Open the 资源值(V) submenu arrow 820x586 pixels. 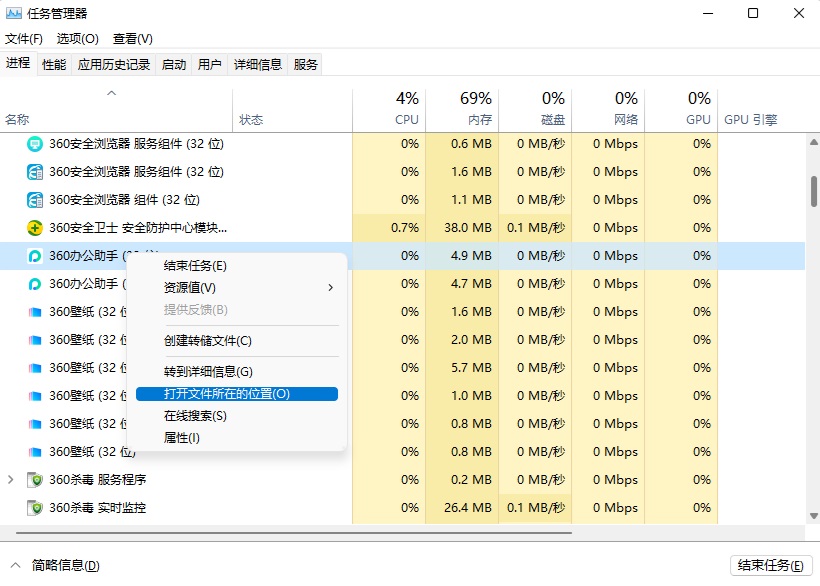pyautogui.click(x=331, y=288)
